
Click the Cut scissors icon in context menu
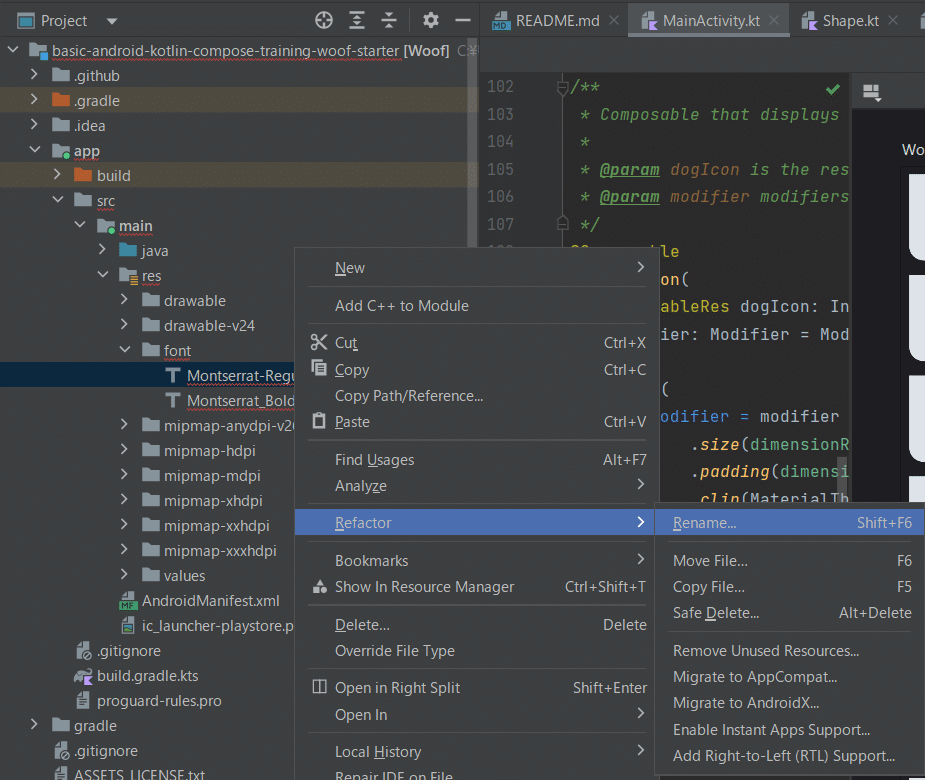point(319,342)
